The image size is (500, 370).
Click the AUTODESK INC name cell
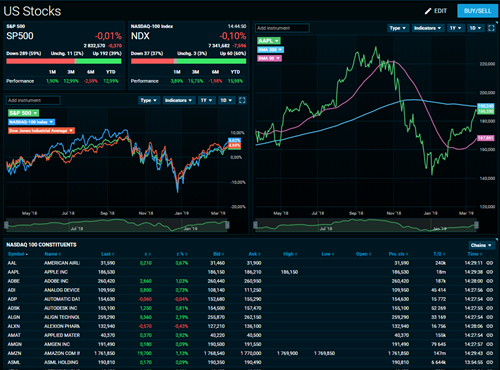pos(61,308)
